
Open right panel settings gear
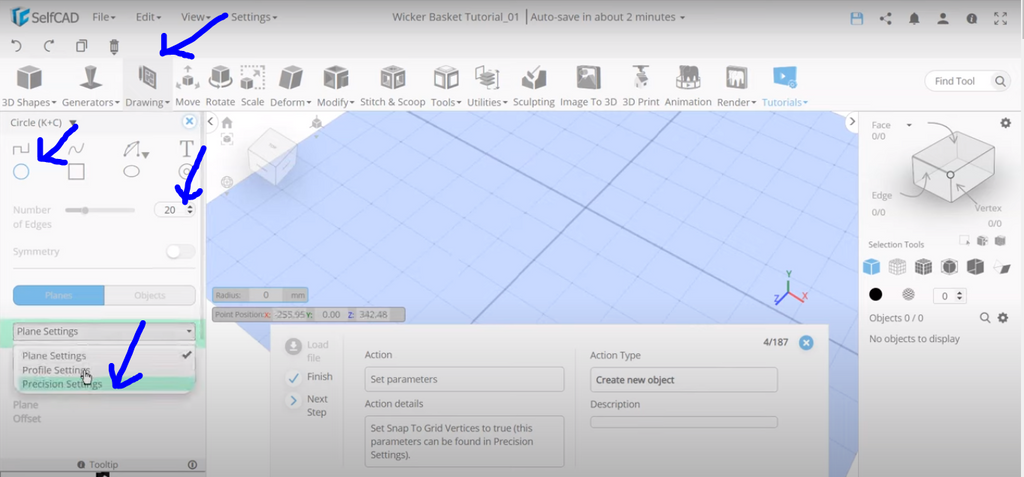coord(1006,123)
